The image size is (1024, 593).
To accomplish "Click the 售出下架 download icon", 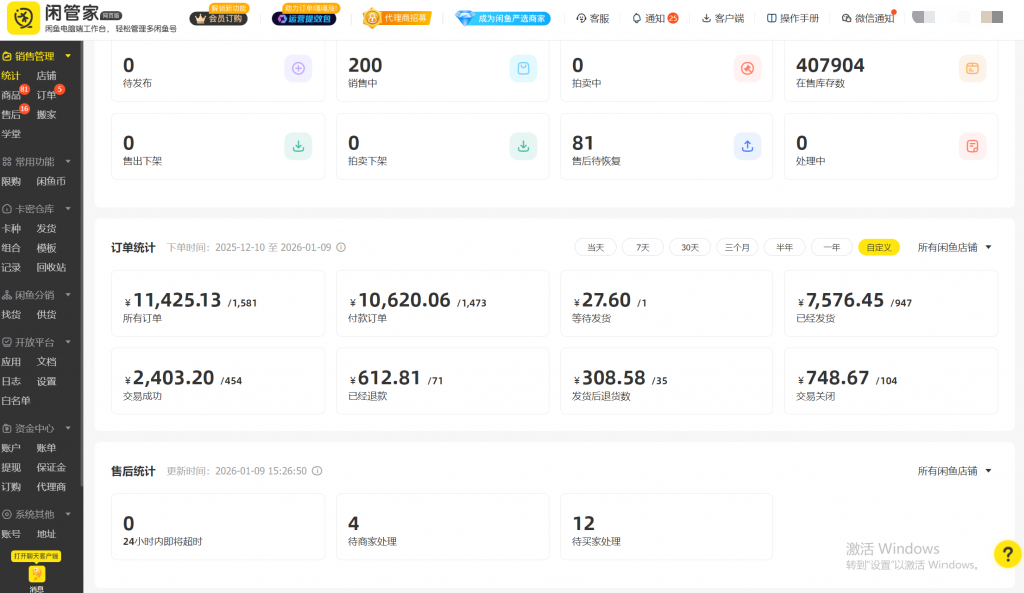I will [298, 146].
